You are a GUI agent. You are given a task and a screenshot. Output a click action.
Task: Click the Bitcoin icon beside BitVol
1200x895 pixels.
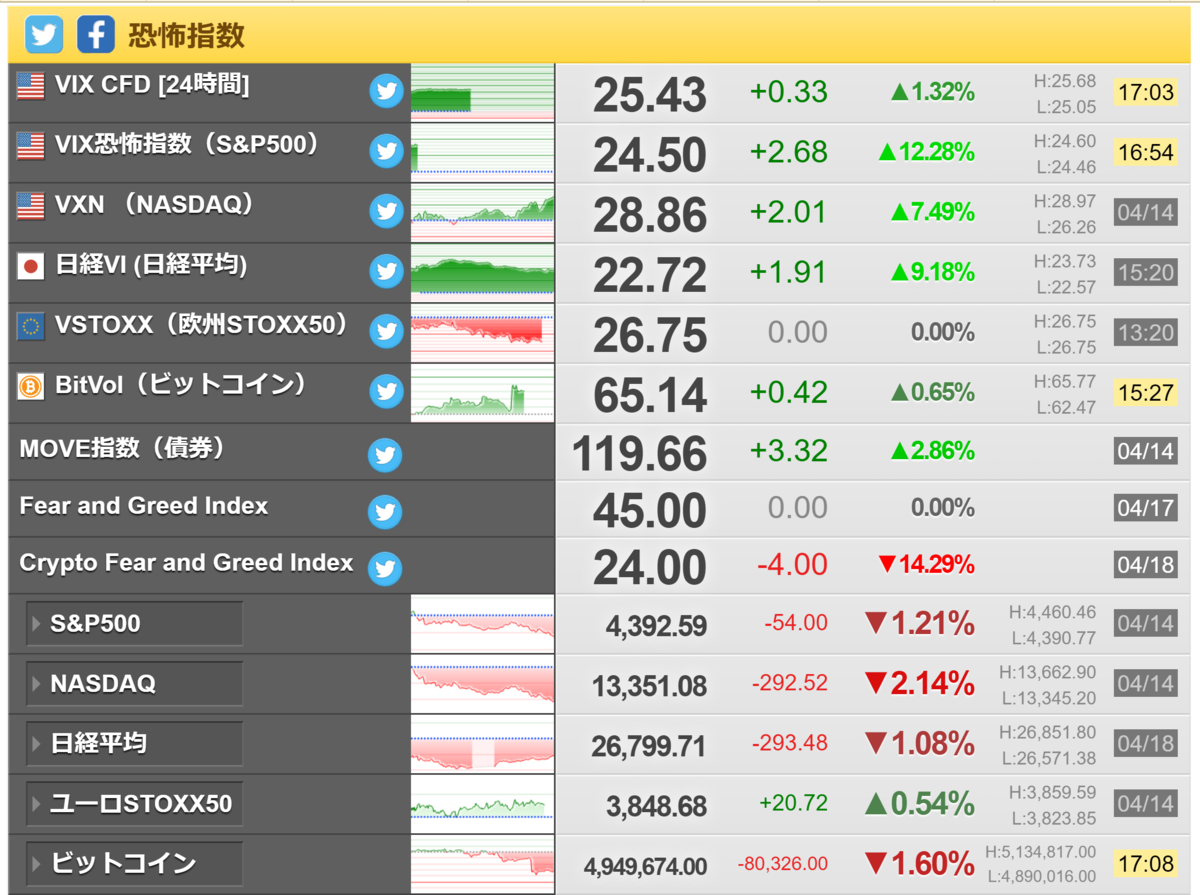point(31,386)
